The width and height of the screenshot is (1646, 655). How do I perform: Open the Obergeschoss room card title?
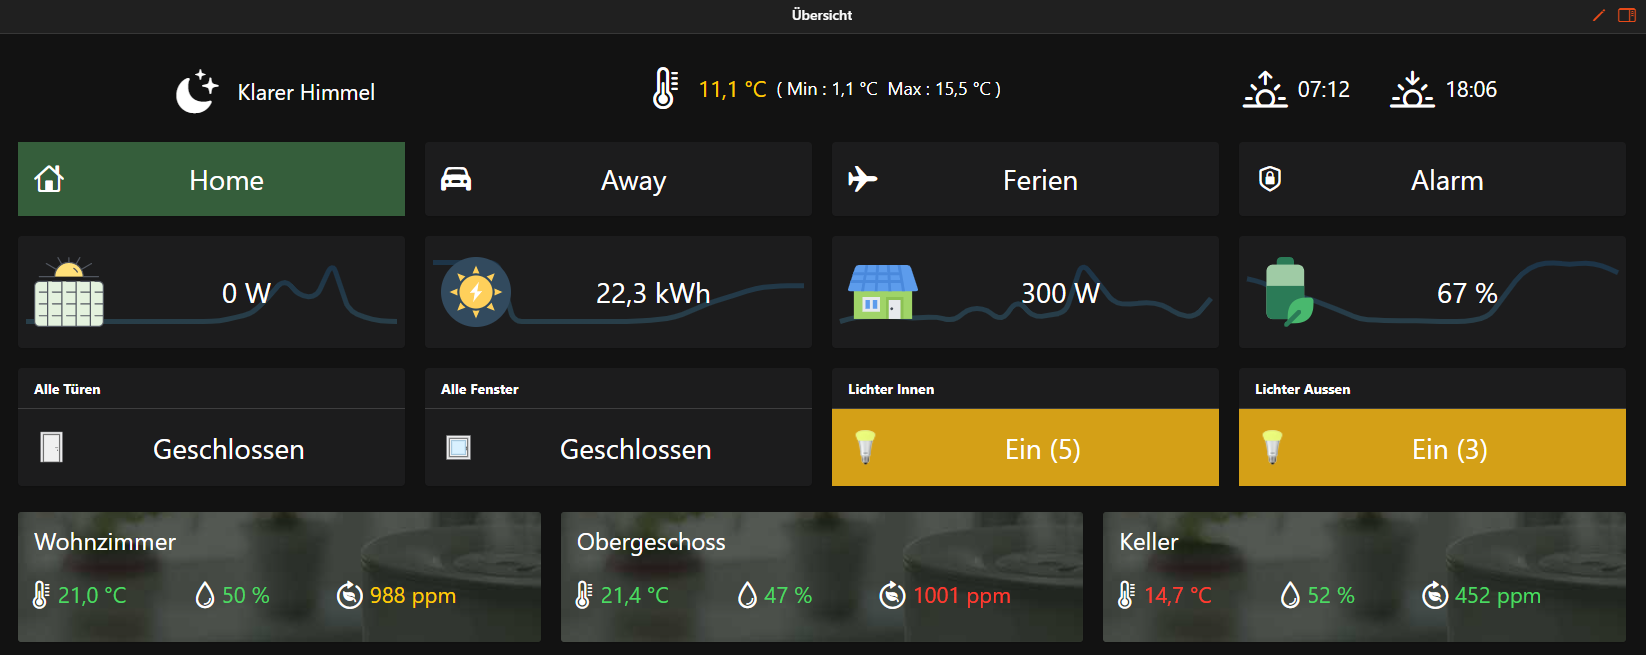[651, 541]
